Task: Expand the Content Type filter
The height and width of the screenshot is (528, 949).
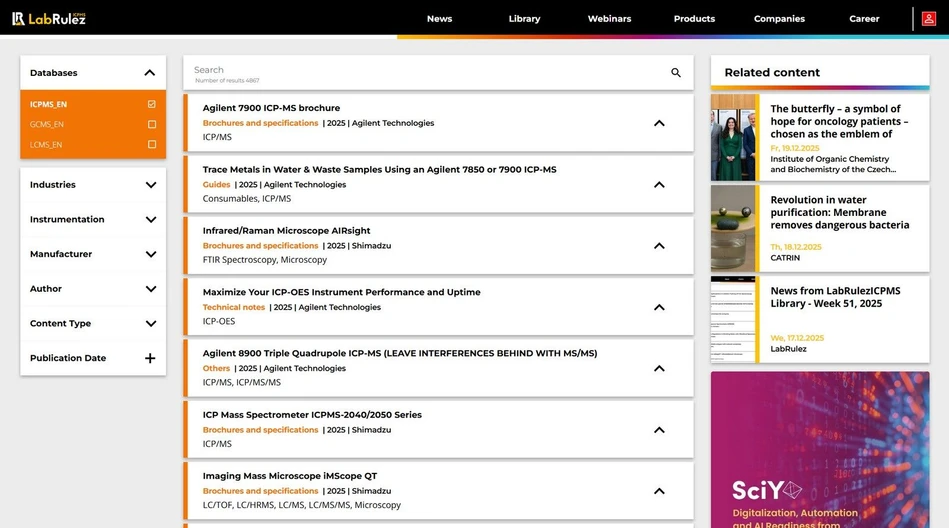Action: tap(151, 323)
